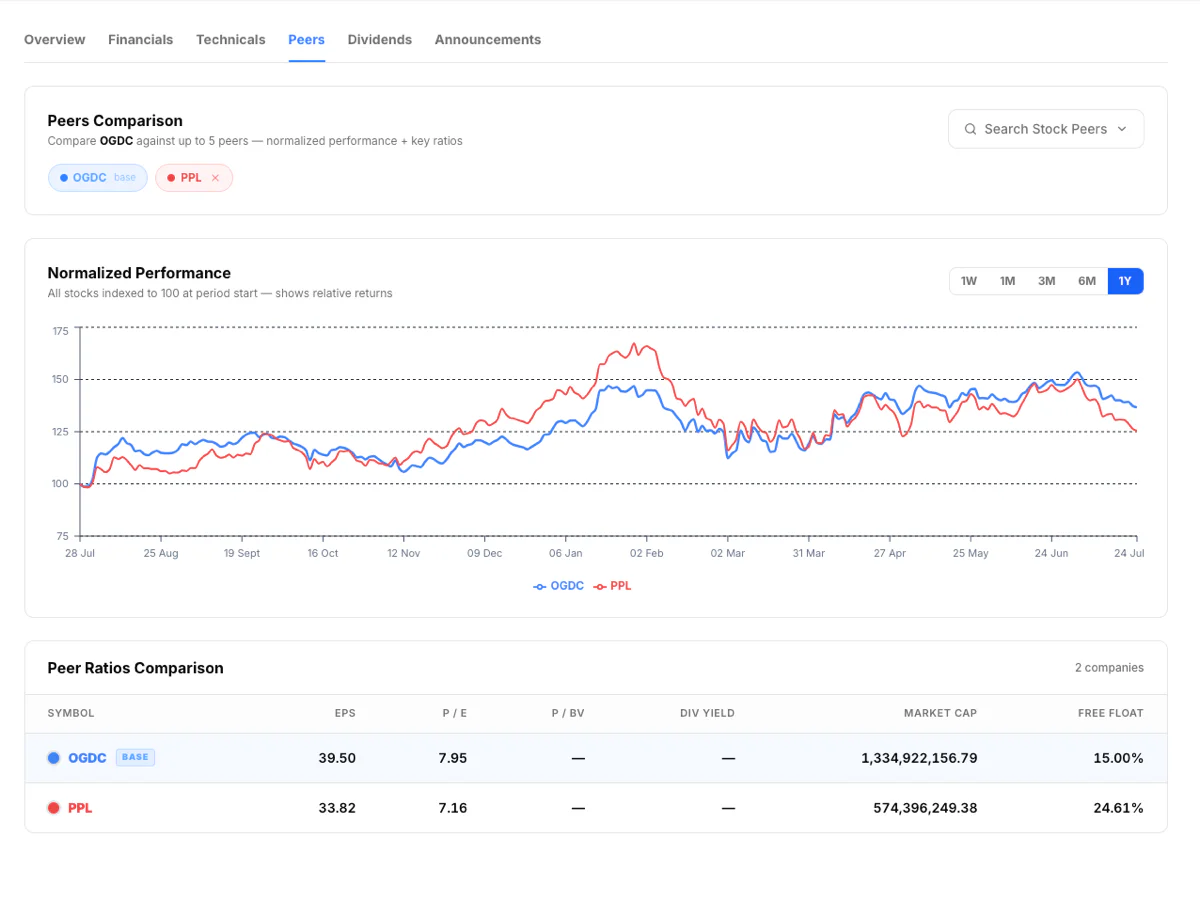This screenshot has width=1200, height=901.
Task: Click the MARKET CAP column header
Action: [x=940, y=713]
